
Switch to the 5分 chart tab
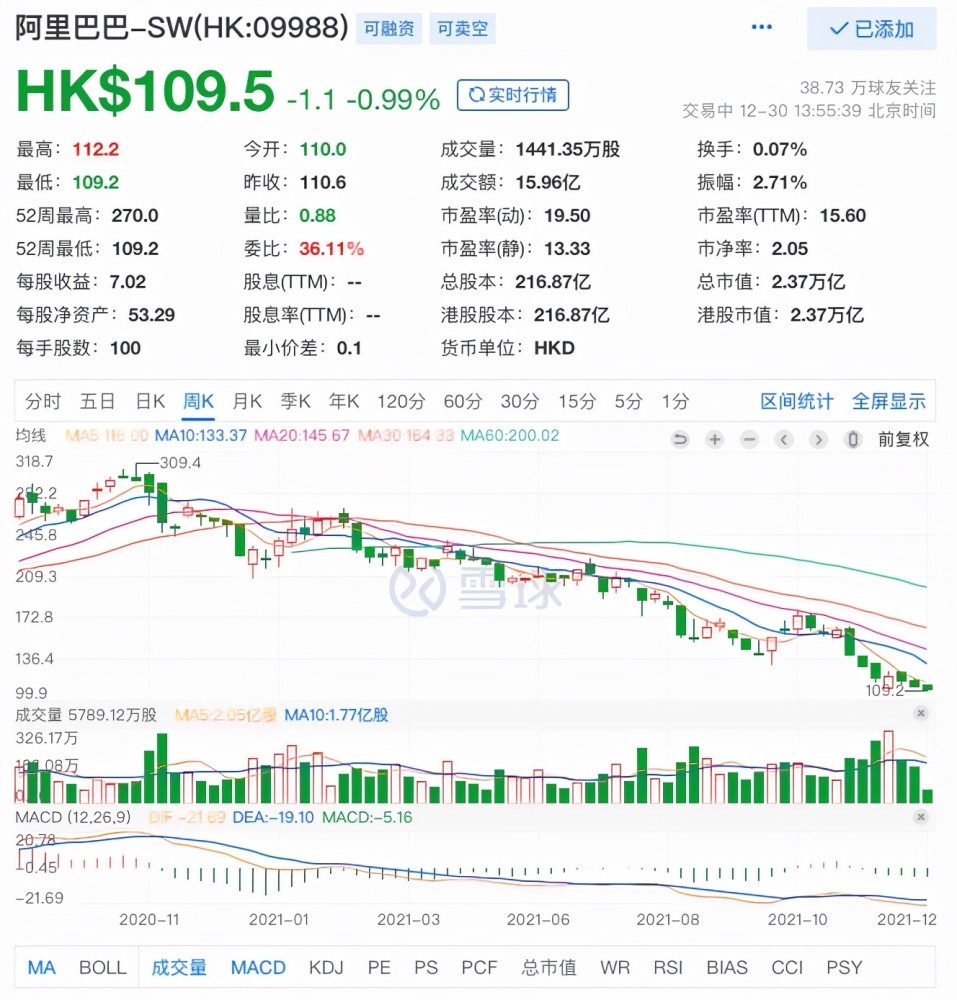[629, 401]
